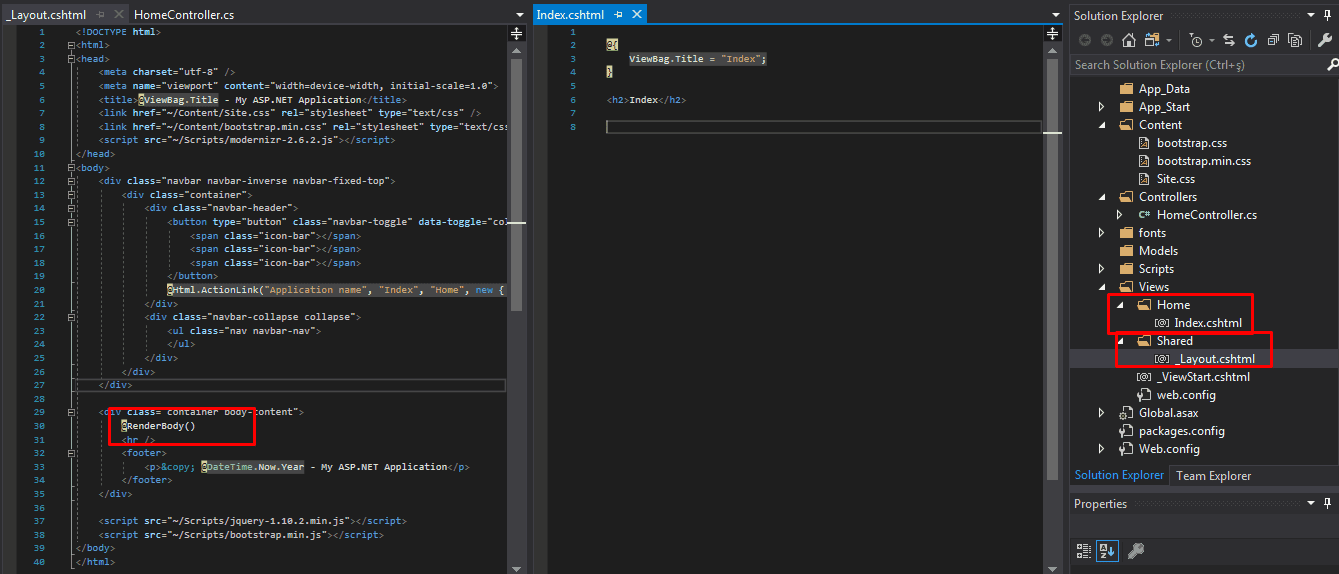Switch Solution Explorer views with folder icon
1339x574 pixels.
[1152, 40]
